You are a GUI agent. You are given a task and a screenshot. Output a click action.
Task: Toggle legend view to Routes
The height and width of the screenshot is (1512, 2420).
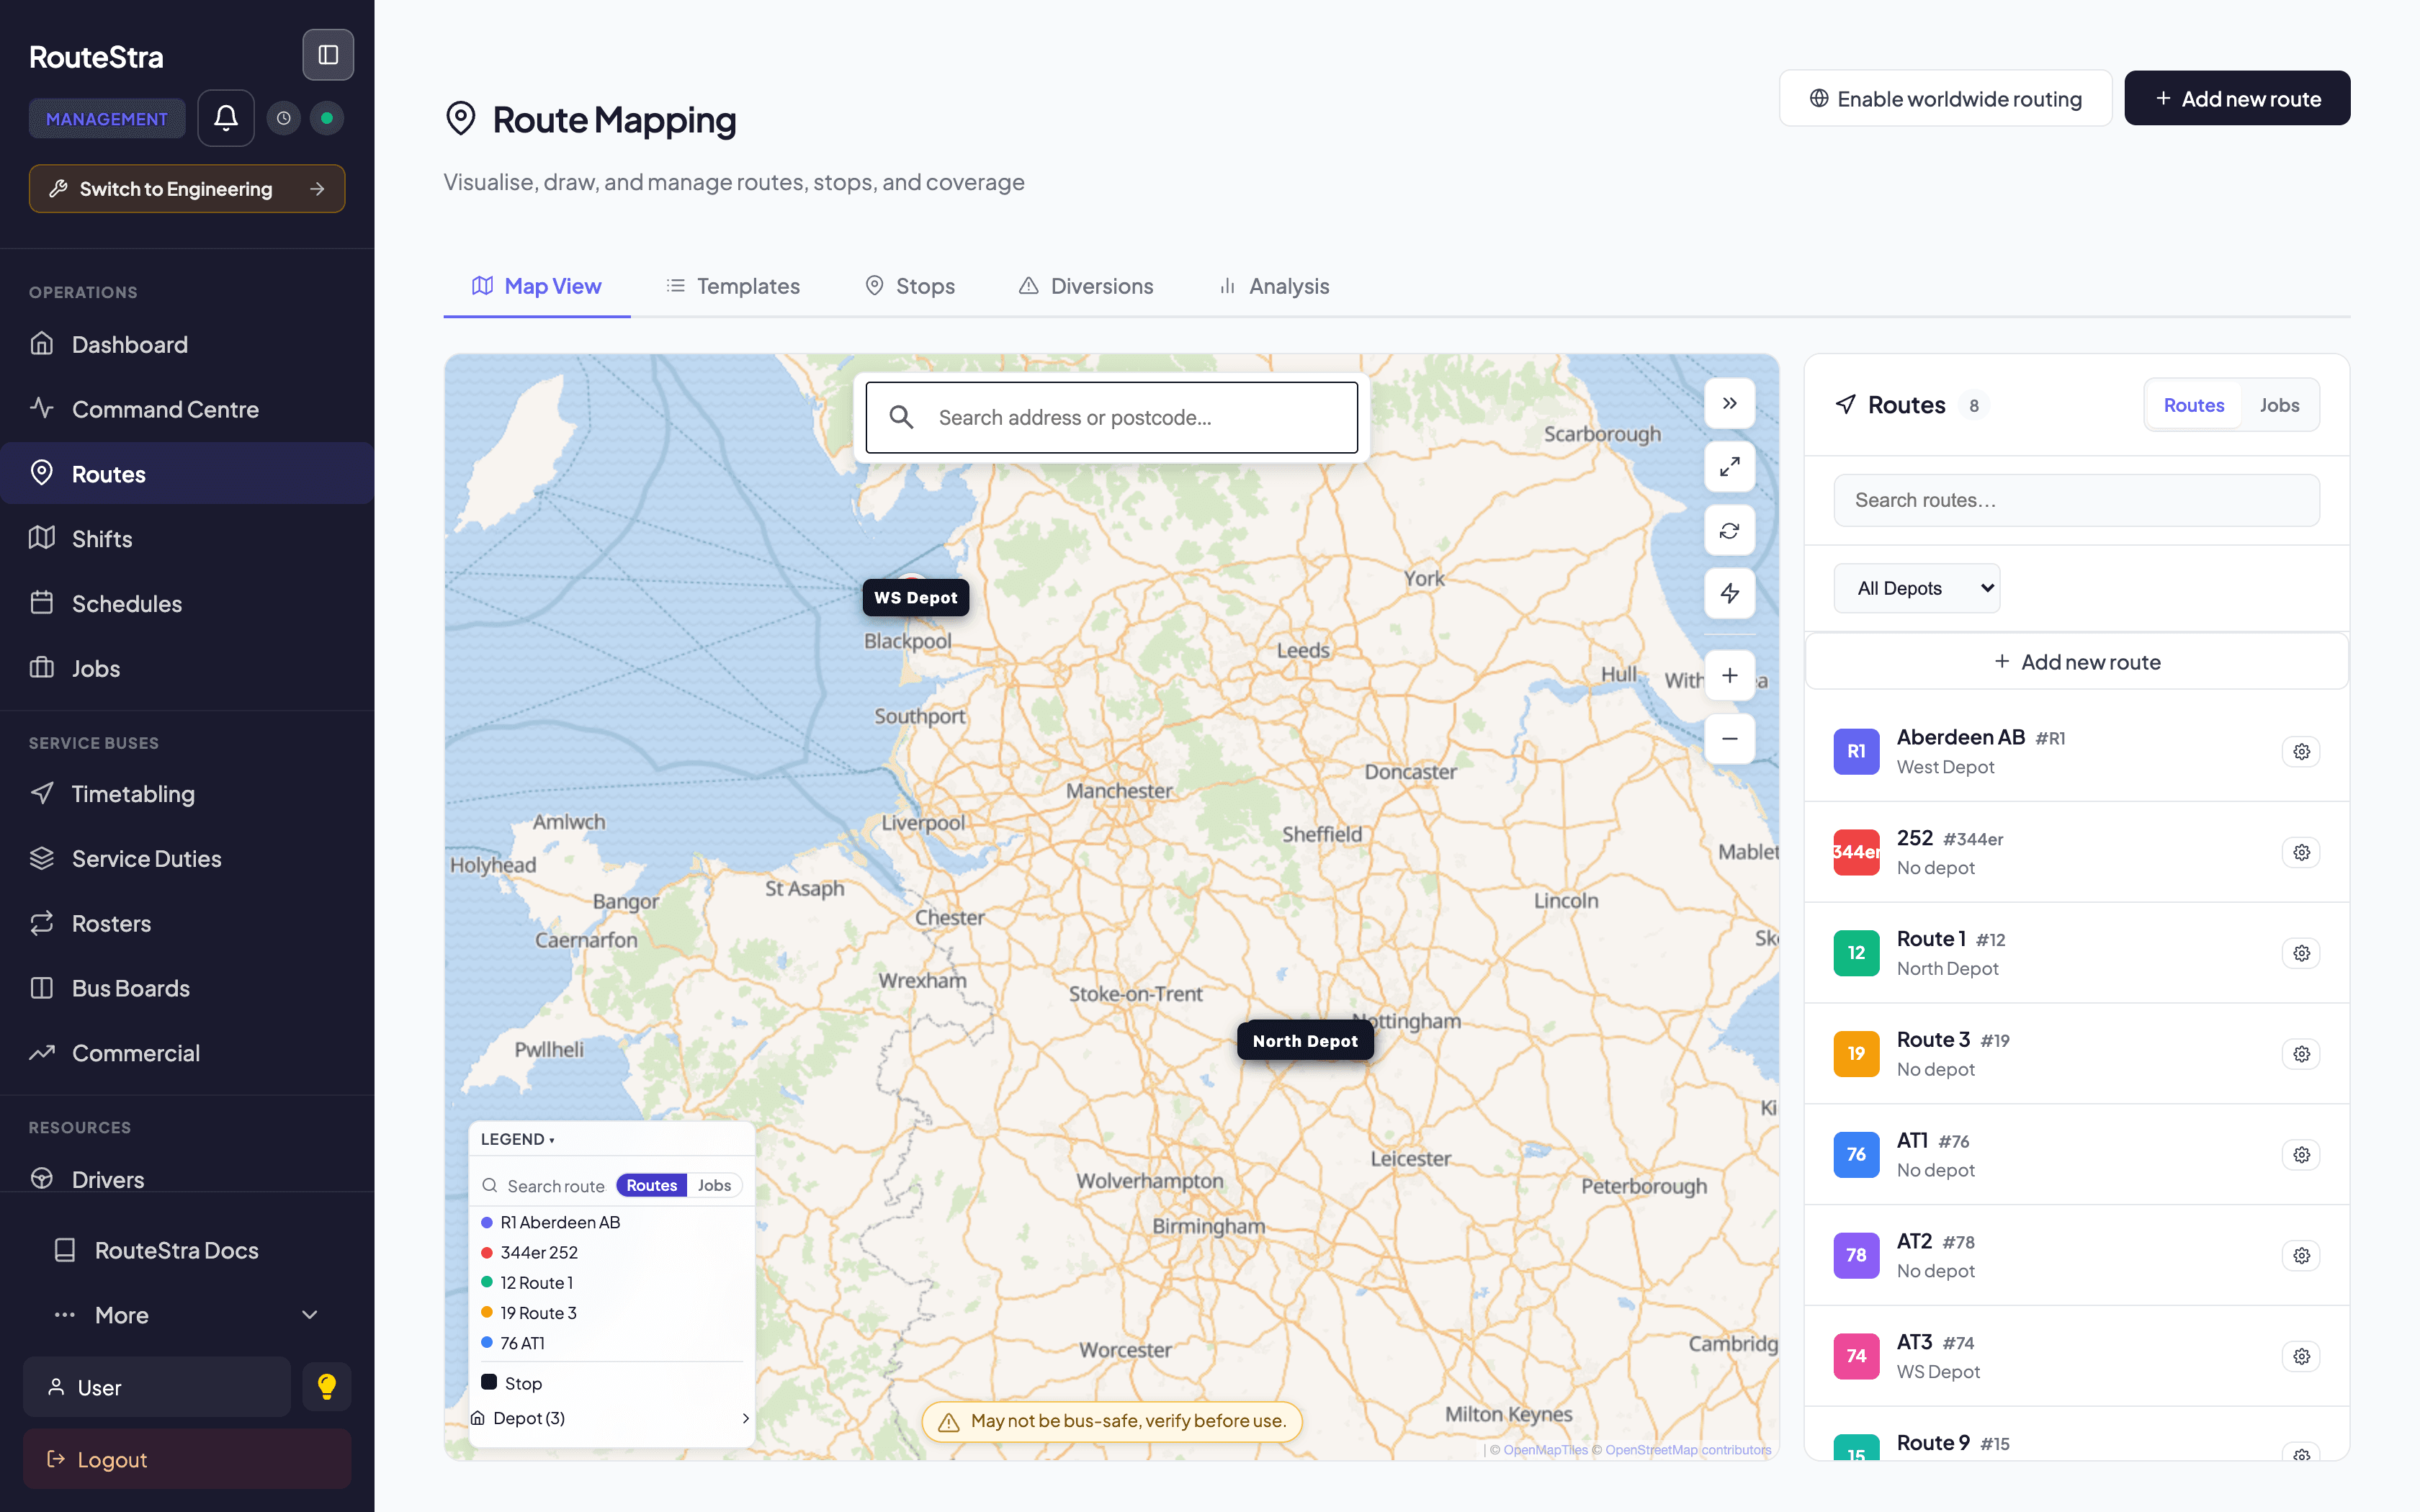(x=652, y=1185)
